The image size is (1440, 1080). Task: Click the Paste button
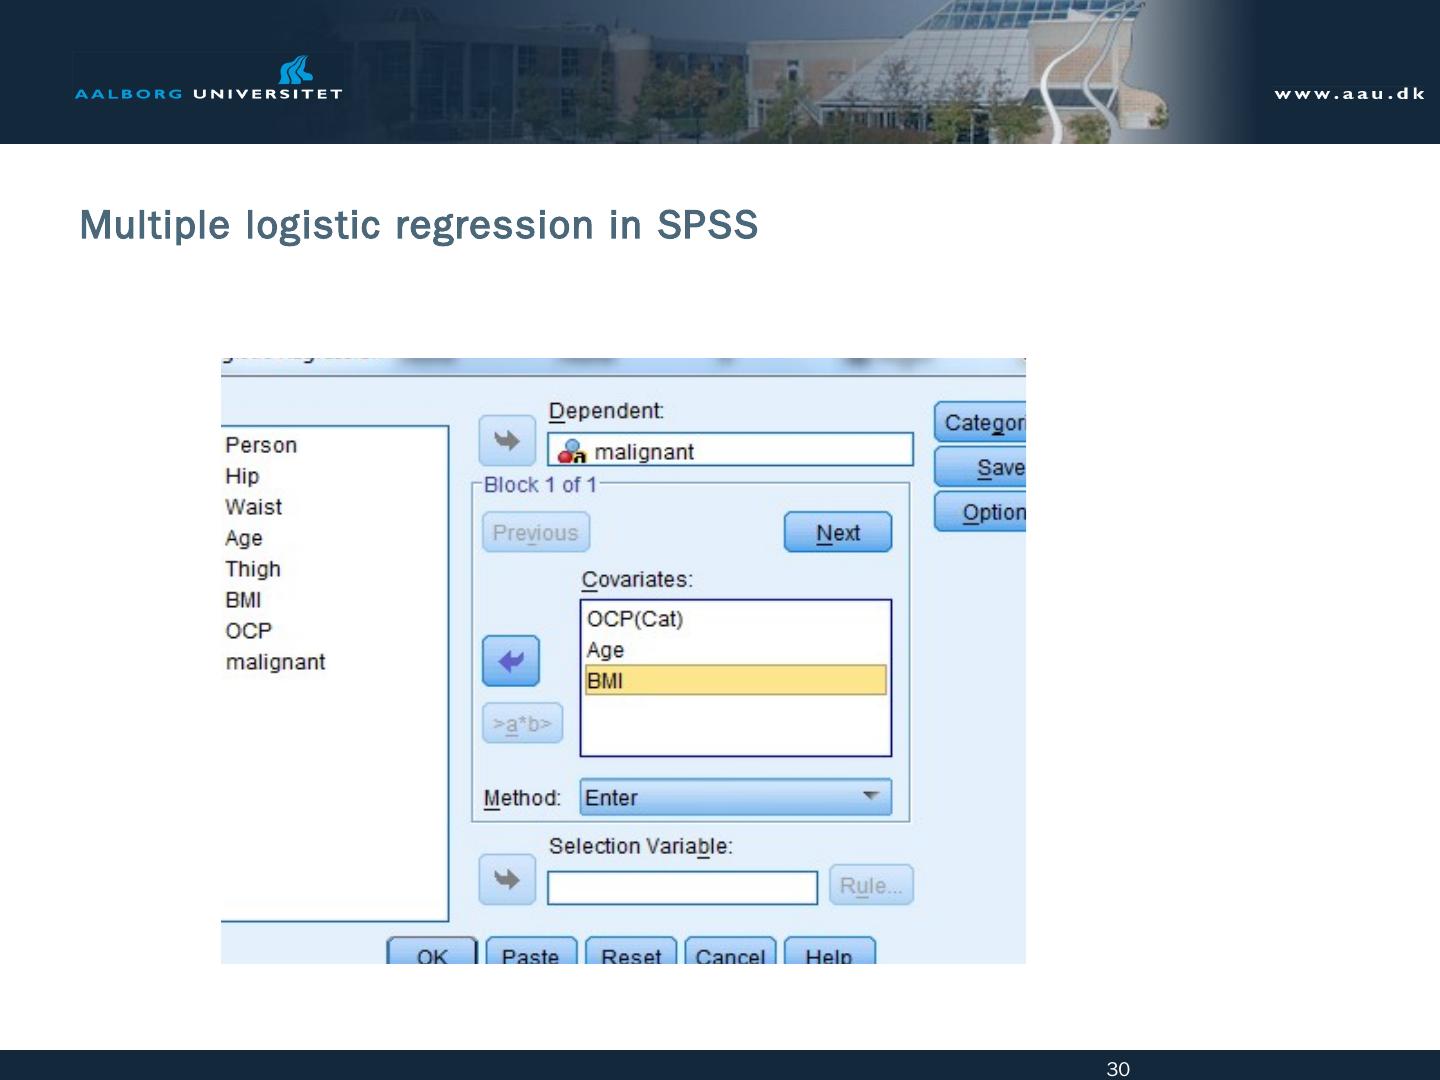(x=531, y=953)
